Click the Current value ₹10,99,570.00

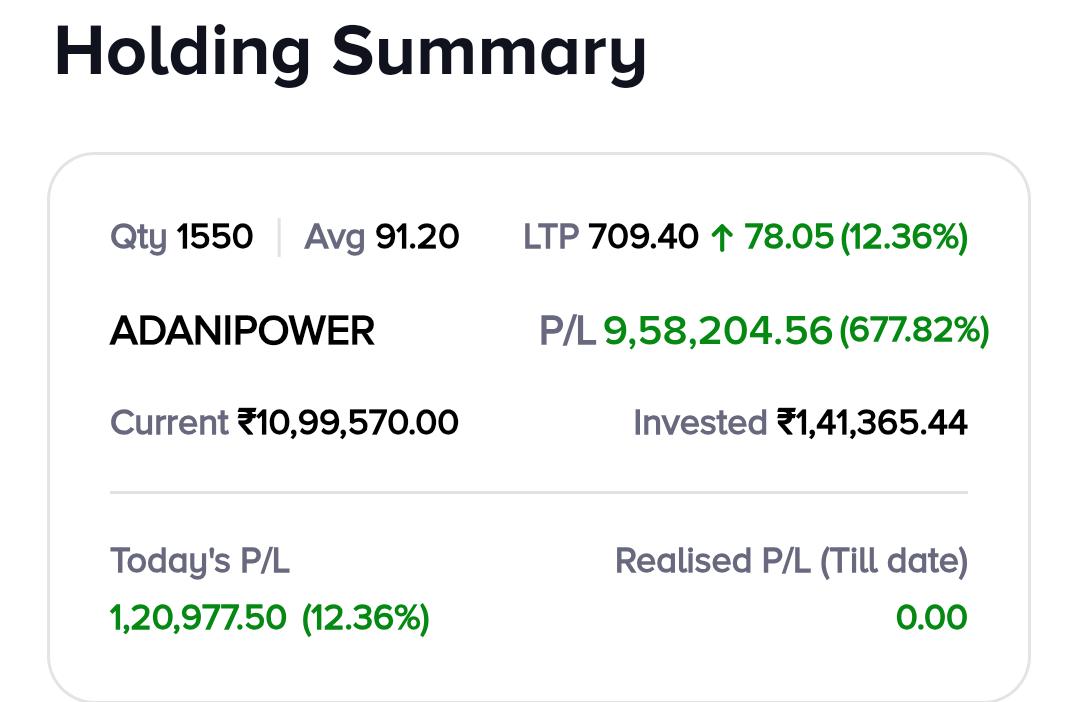(x=348, y=423)
